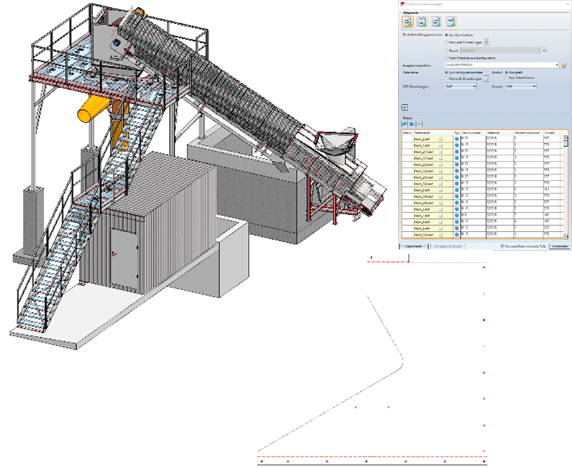
Task: Click the second blue icon in the Dateien toolbar
Action: [412, 124]
